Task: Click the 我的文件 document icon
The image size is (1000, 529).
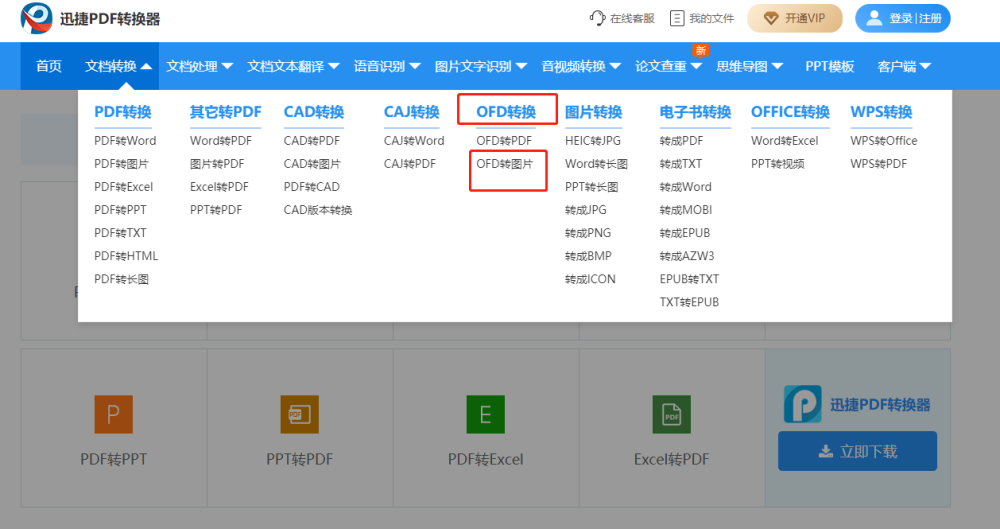Action: tap(677, 18)
